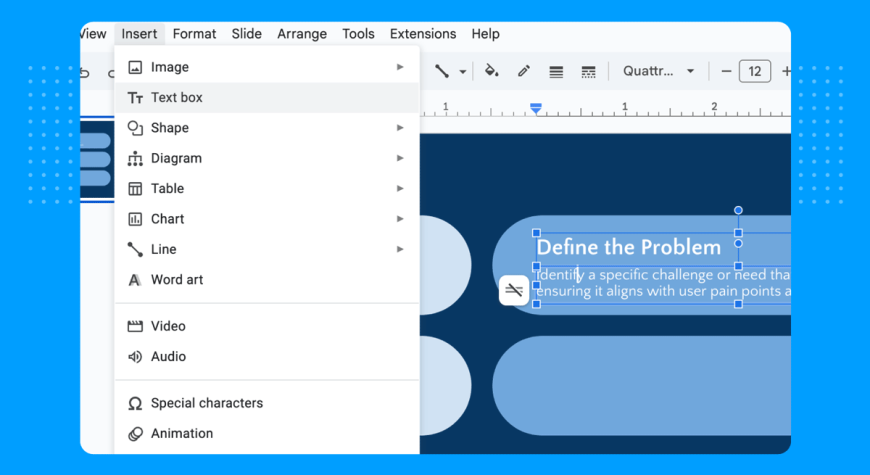The height and width of the screenshot is (475, 870).
Task: Click the Line icon in menu
Action: click(135, 249)
